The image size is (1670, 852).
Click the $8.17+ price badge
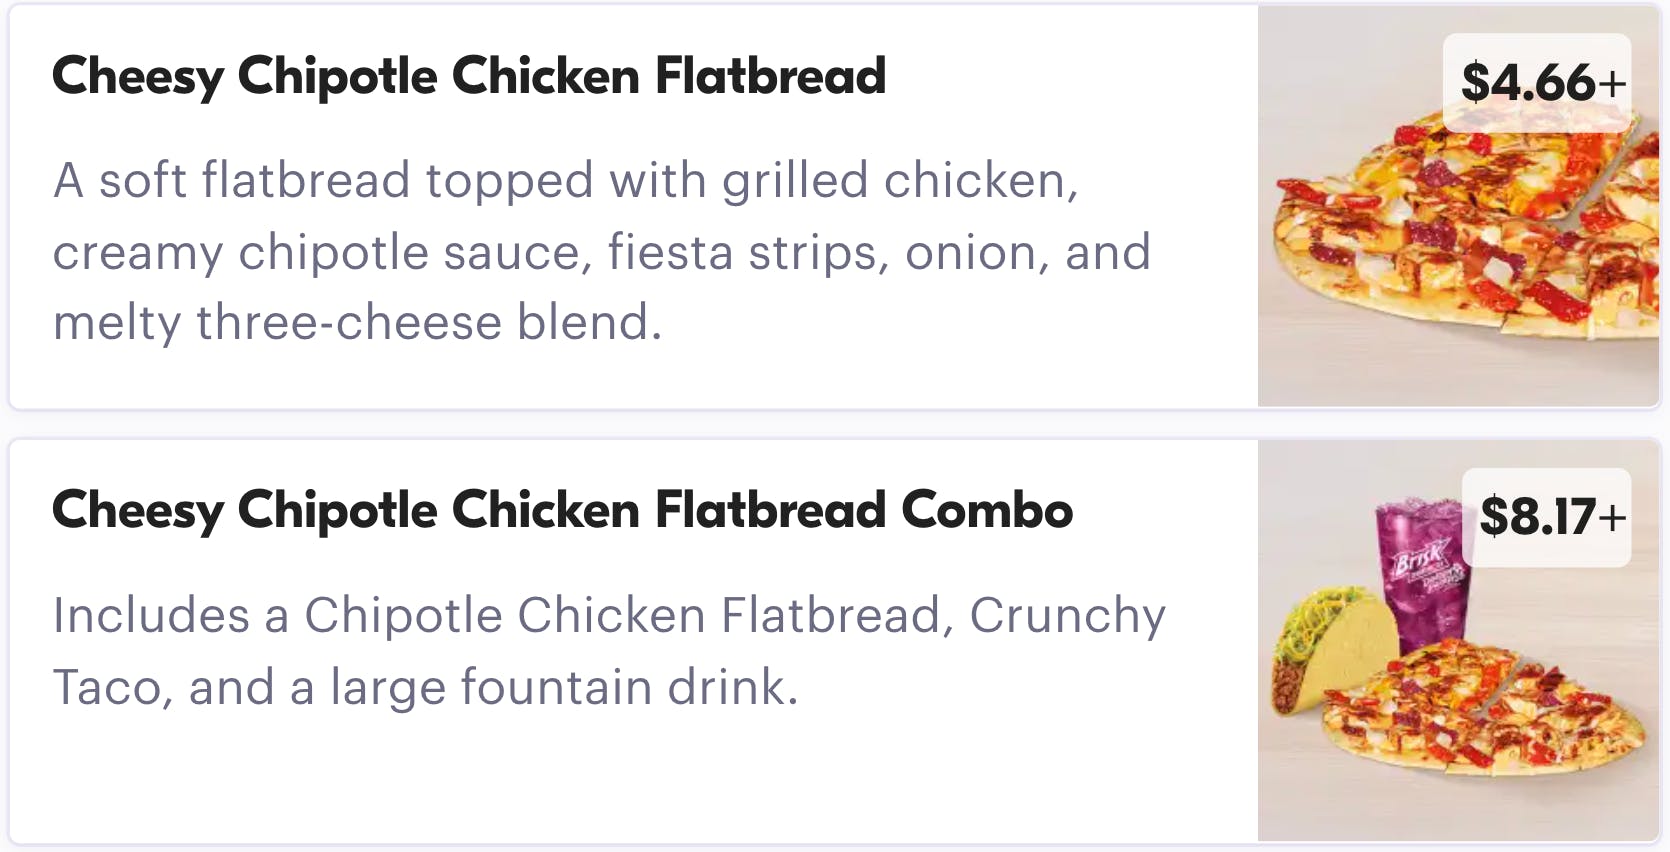pyautogui.click(x=1547, y=517)
